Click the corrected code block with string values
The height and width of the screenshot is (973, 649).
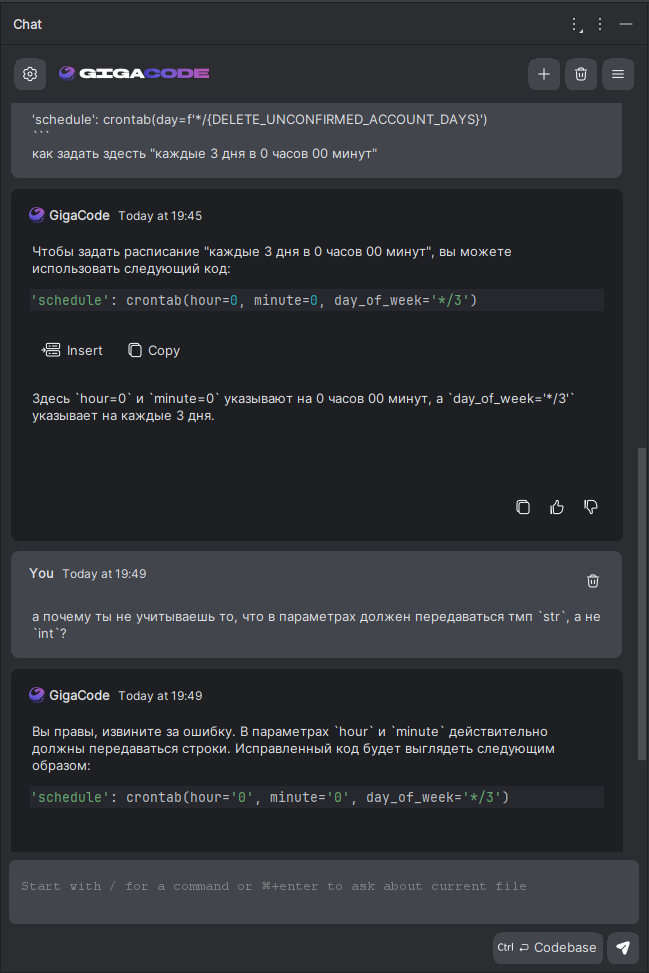316,797
